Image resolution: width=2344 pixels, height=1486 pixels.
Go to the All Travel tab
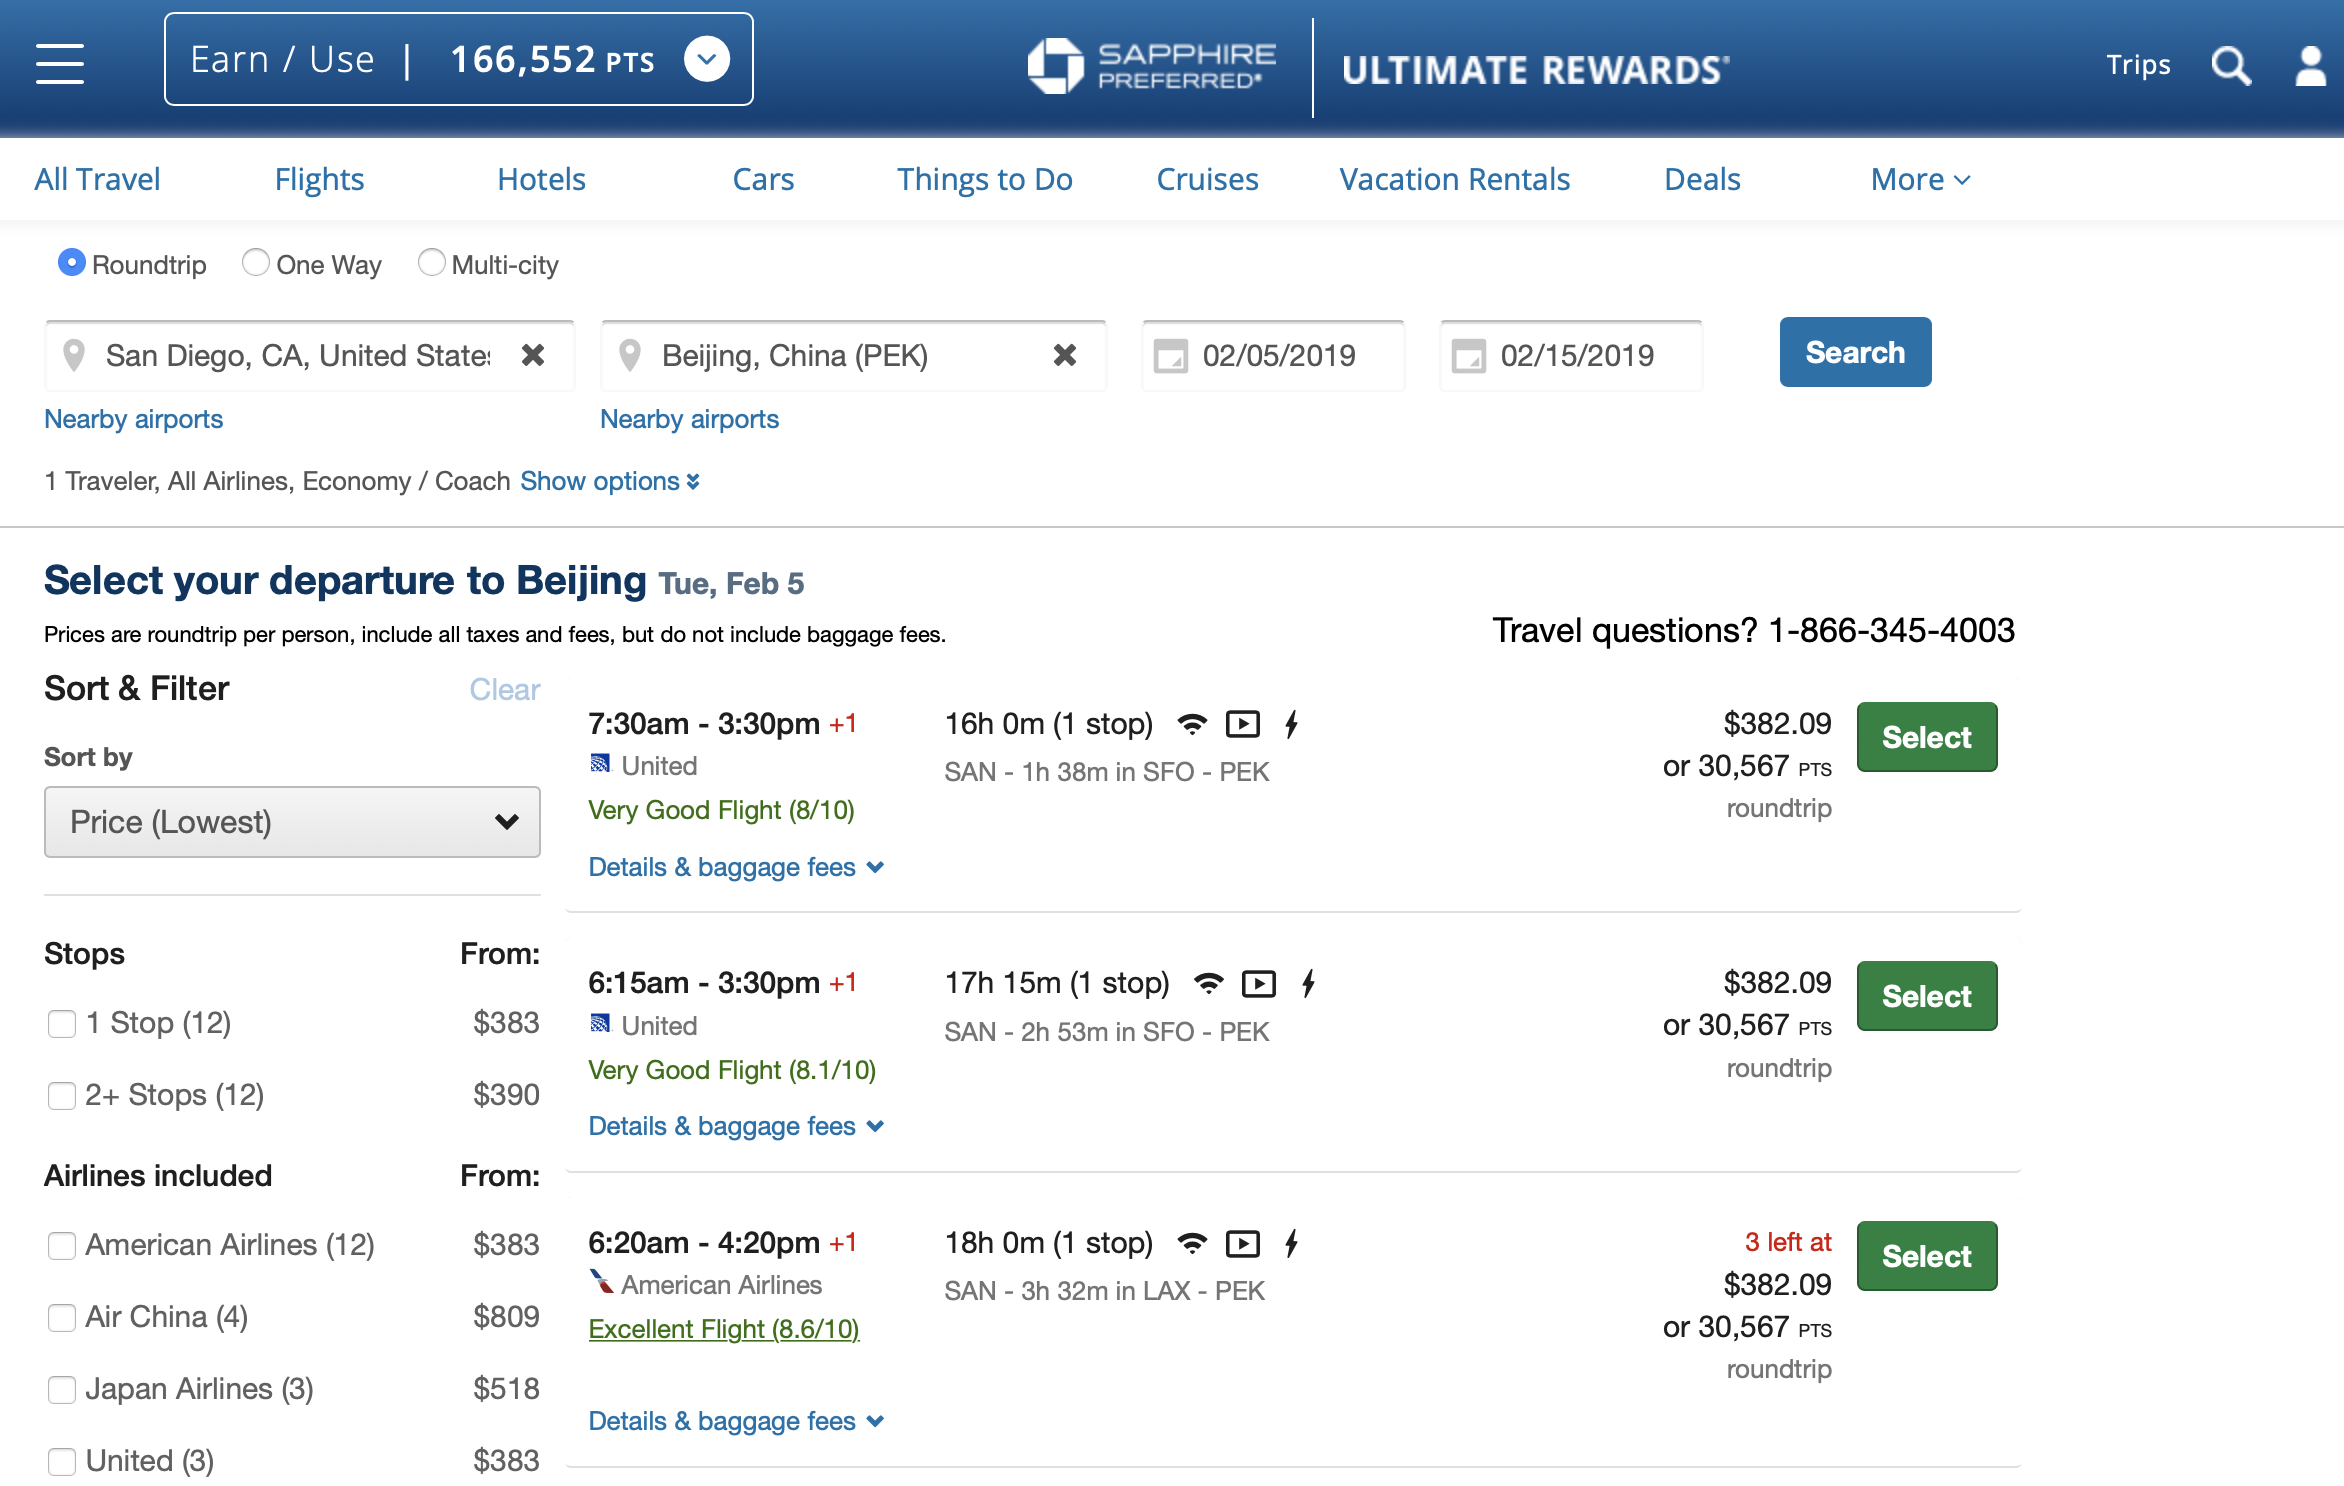click(x=97, y=179)
